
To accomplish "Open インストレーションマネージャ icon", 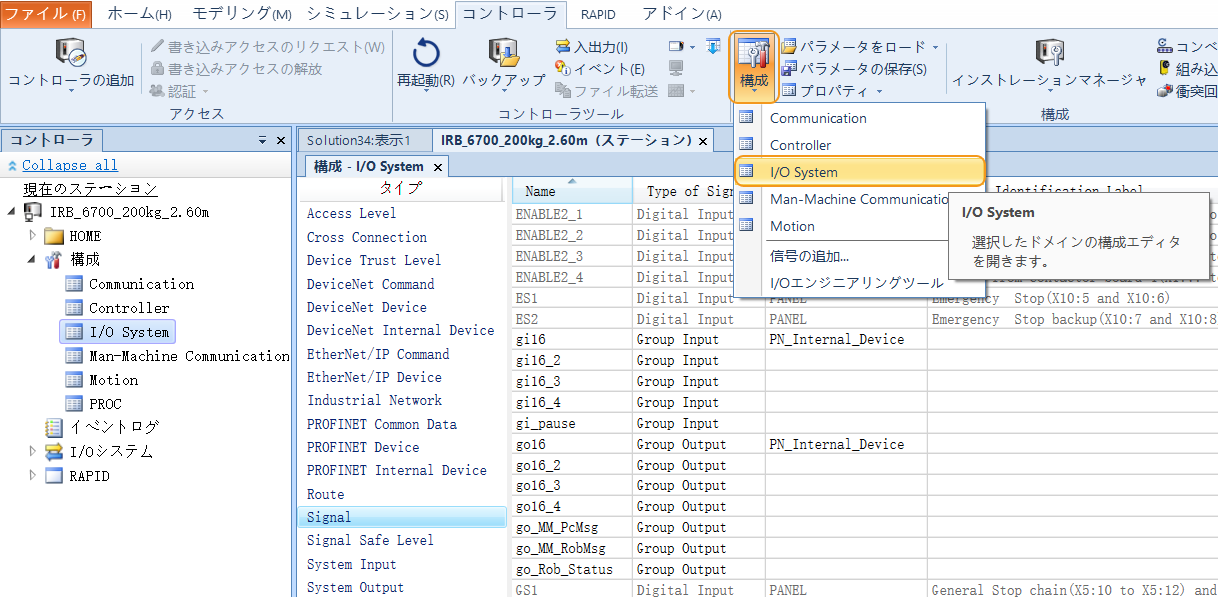I will (1048, 55).
